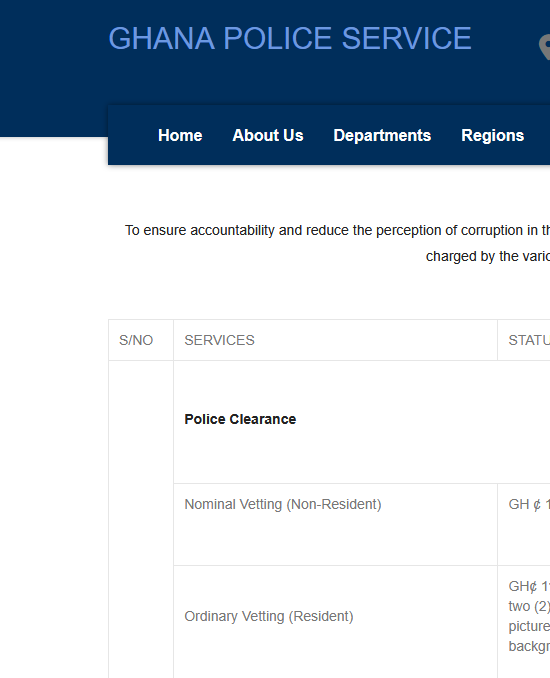Screen dimensions: 550x678
Task: Open the Ghana Police Service title link
Action: (290, 38)
